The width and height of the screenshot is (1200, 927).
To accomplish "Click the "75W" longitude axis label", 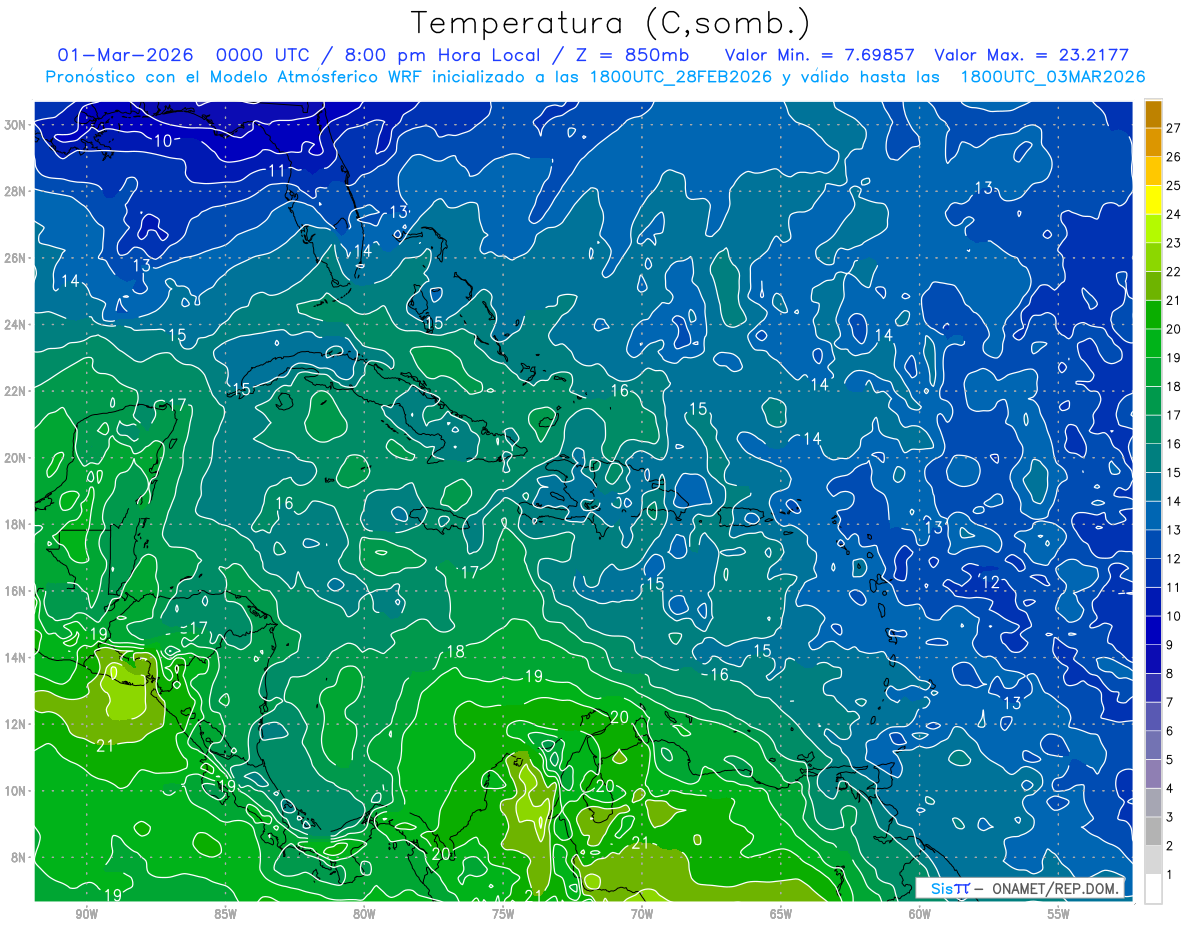I will tap(503, 914).
